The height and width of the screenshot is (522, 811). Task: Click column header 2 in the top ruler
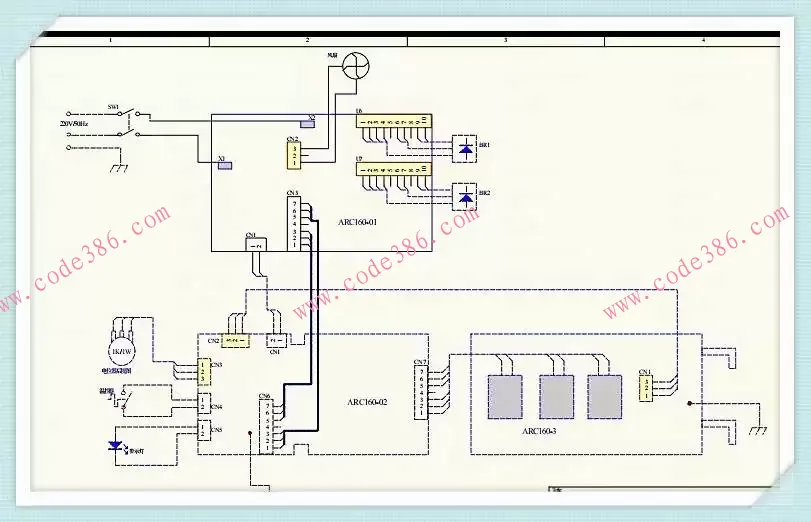click(x=308, y=40)
